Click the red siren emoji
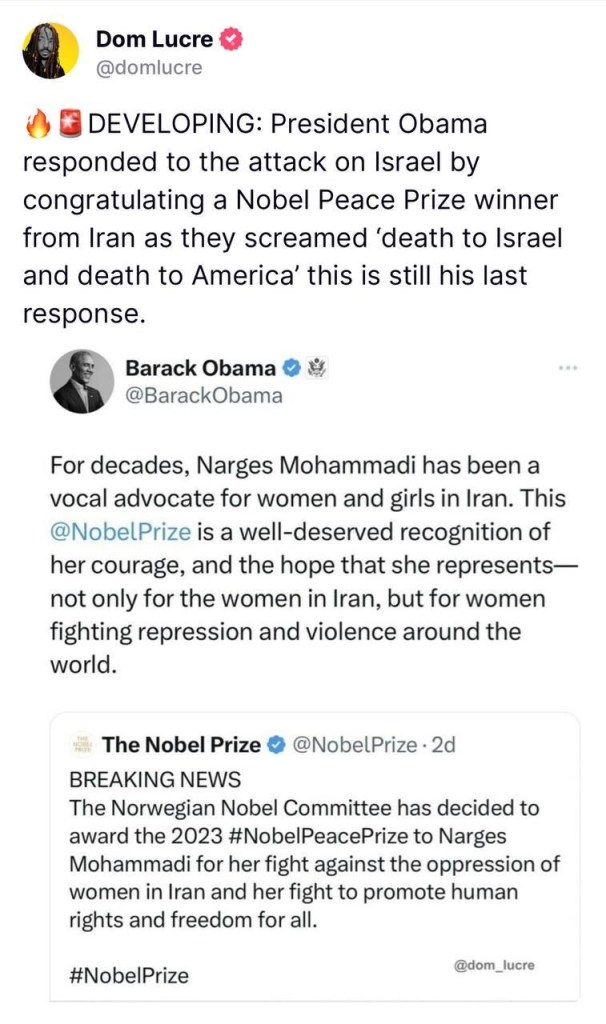The width and height of the screenshot is (606, 1024). coord(69,124)
